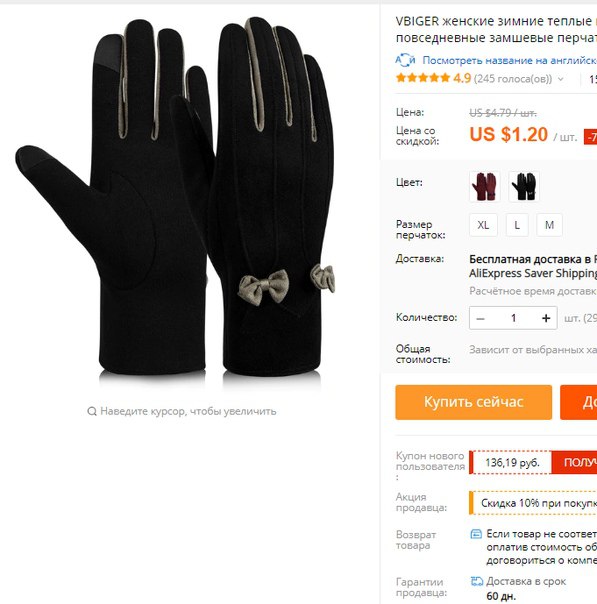Click the translate icon beside the English title link
The width and height of the screenshot is (597, 604).
coord(405,60)
